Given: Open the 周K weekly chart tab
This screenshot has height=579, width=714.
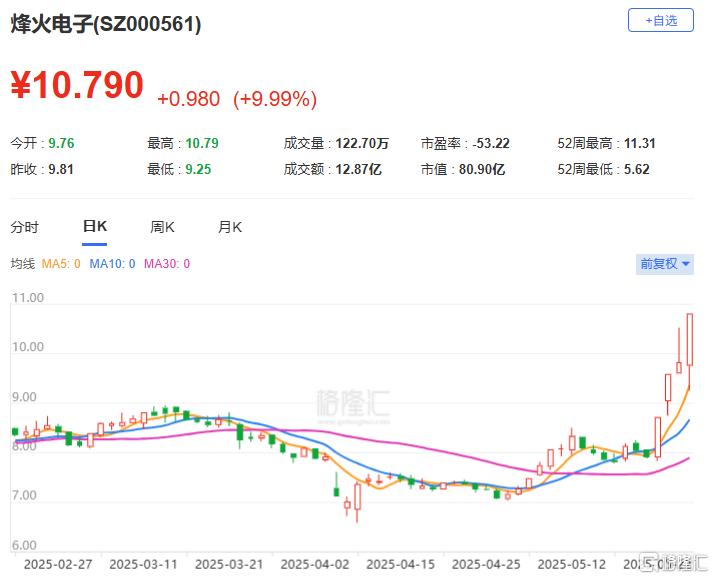Looking at the screenshot, I should pos(162,227).
